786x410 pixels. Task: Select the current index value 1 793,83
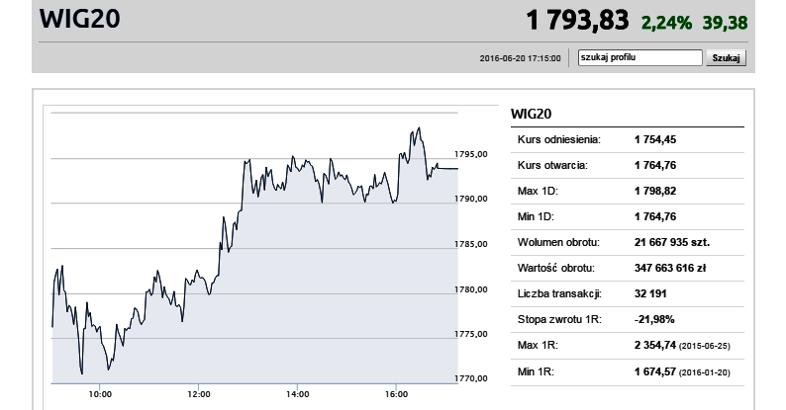tap(590, 21)
